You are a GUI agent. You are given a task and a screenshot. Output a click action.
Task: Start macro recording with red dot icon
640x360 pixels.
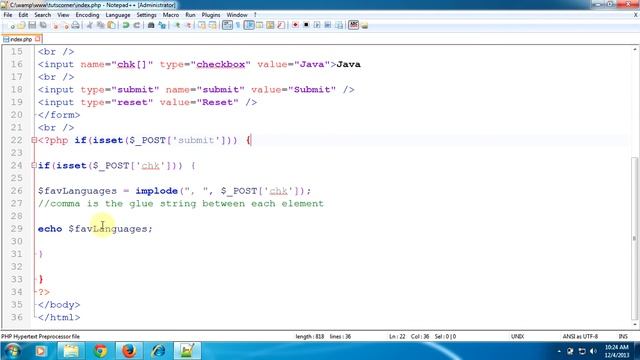(x=295, y=25)
